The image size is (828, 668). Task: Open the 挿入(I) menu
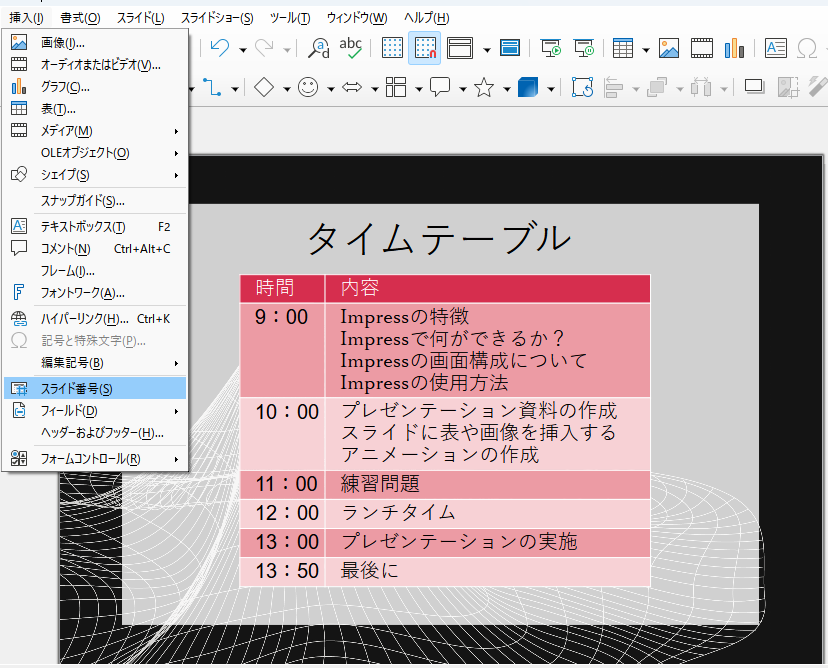click(26, 18)
